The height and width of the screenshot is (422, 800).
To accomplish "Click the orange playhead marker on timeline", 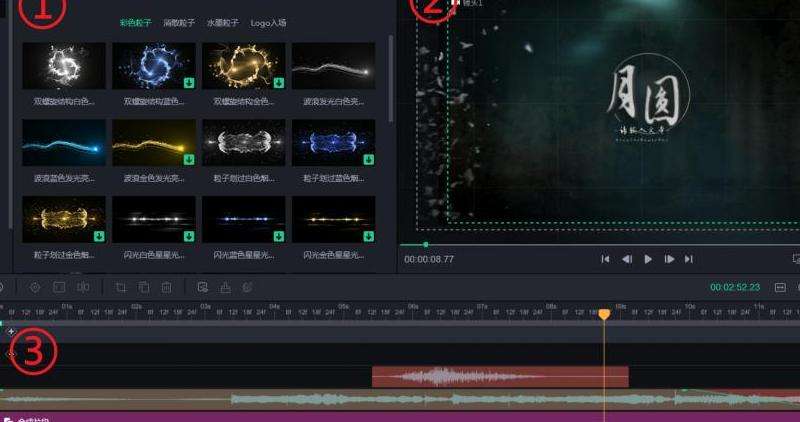I will click(x=604, y=314).
